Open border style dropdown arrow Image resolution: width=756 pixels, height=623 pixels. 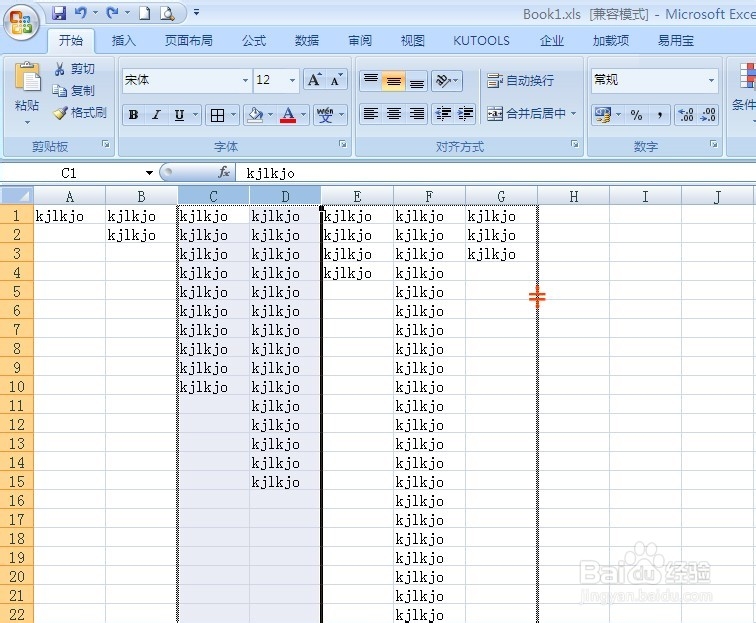click(233, 115)
